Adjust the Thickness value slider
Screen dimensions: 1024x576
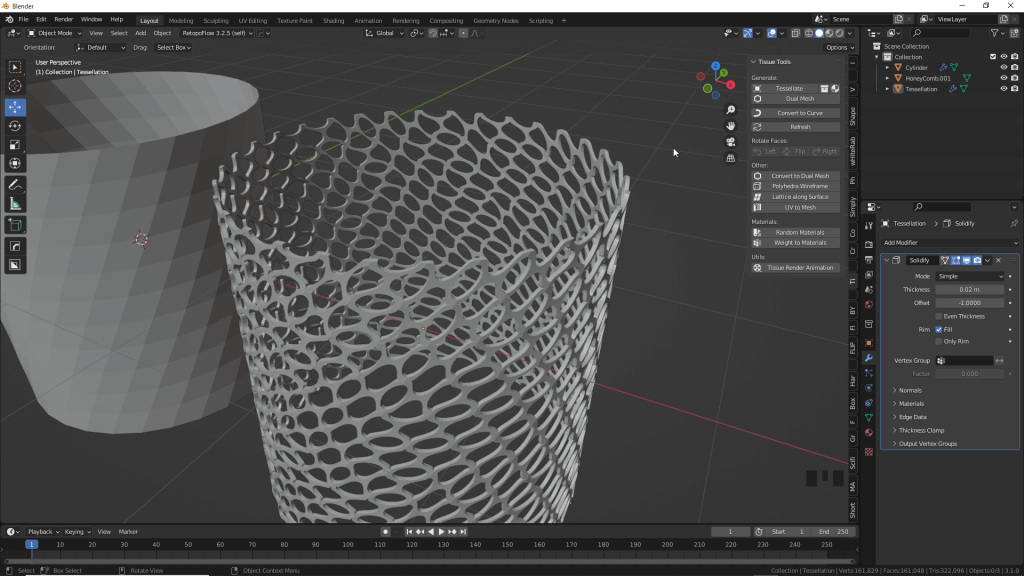pyautogui.click(x=970, y=290)
